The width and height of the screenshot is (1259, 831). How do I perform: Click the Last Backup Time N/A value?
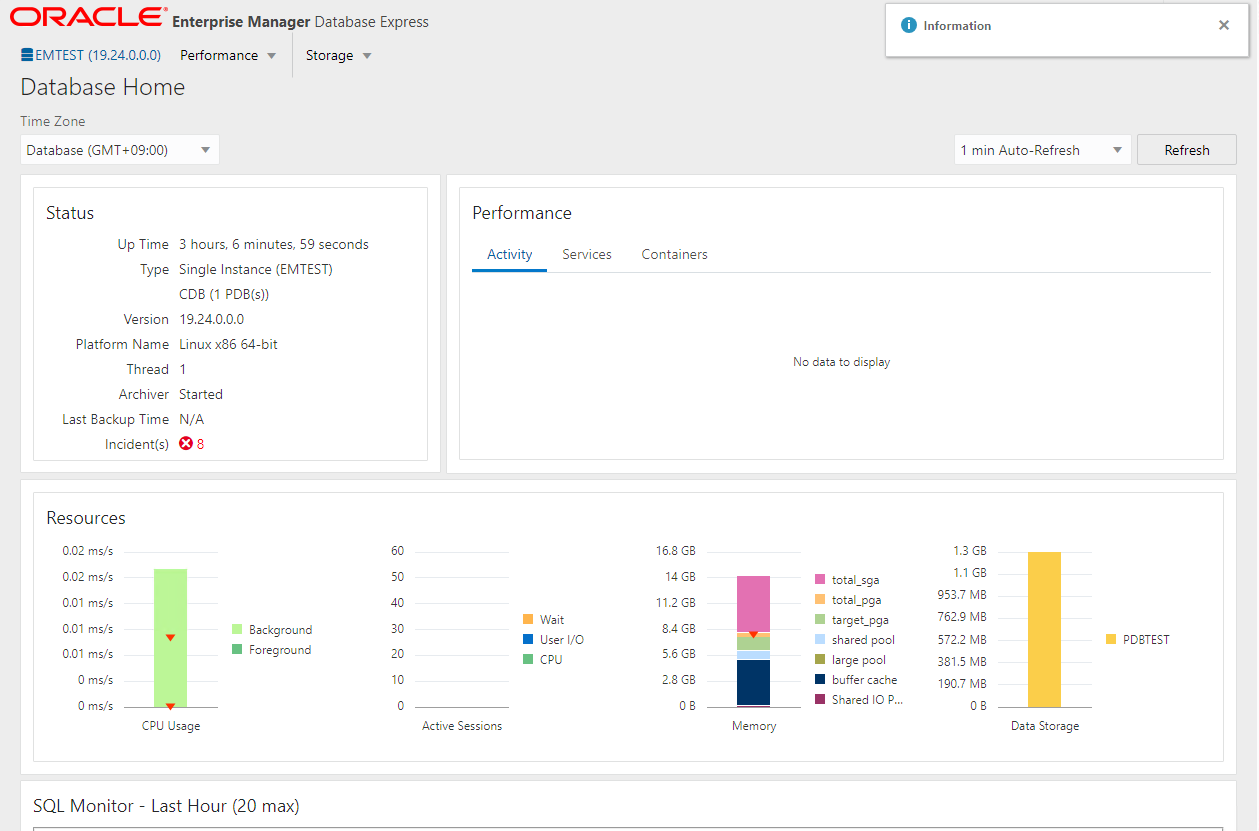click(x=191, y=419)
